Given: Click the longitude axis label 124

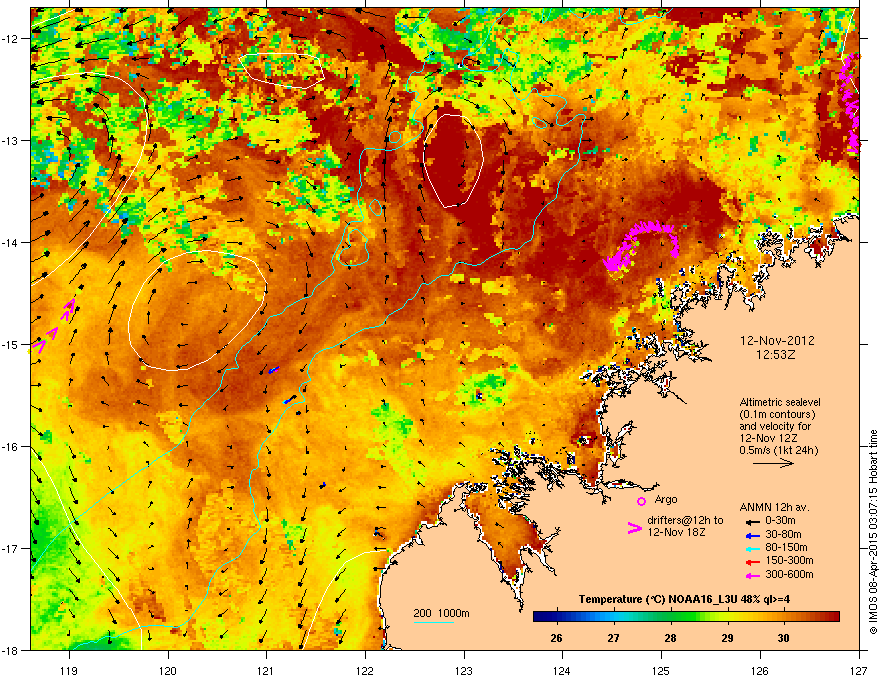Looking at the screenshot, I should click(562, 670).
